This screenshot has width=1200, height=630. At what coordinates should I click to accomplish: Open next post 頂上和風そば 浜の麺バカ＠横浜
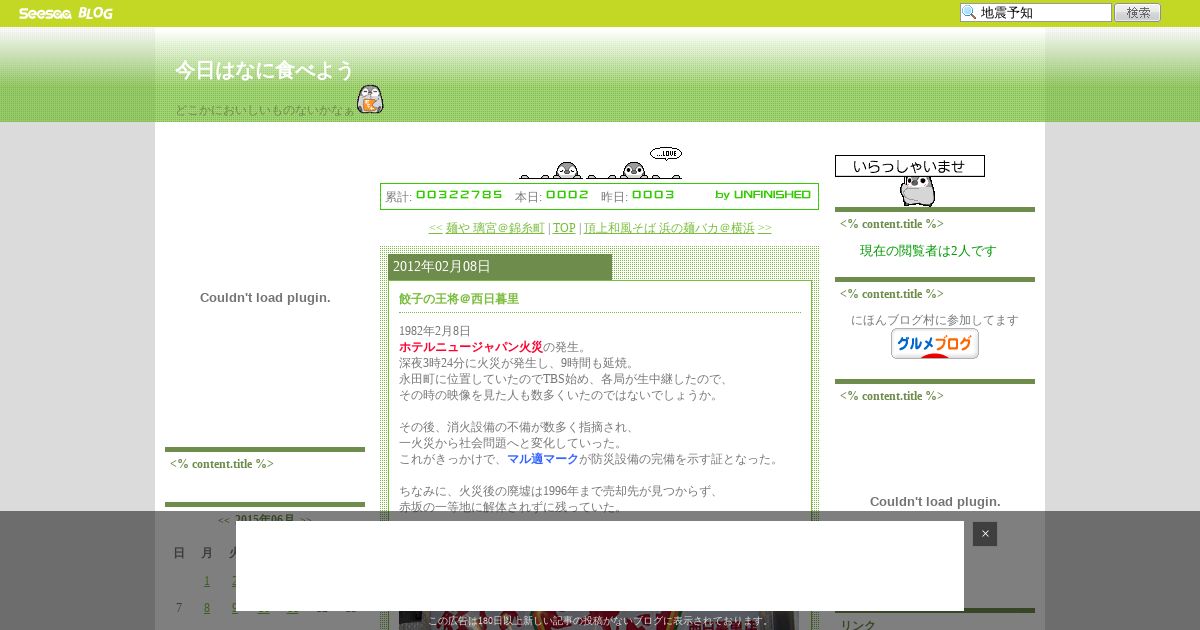click(669, 228)
